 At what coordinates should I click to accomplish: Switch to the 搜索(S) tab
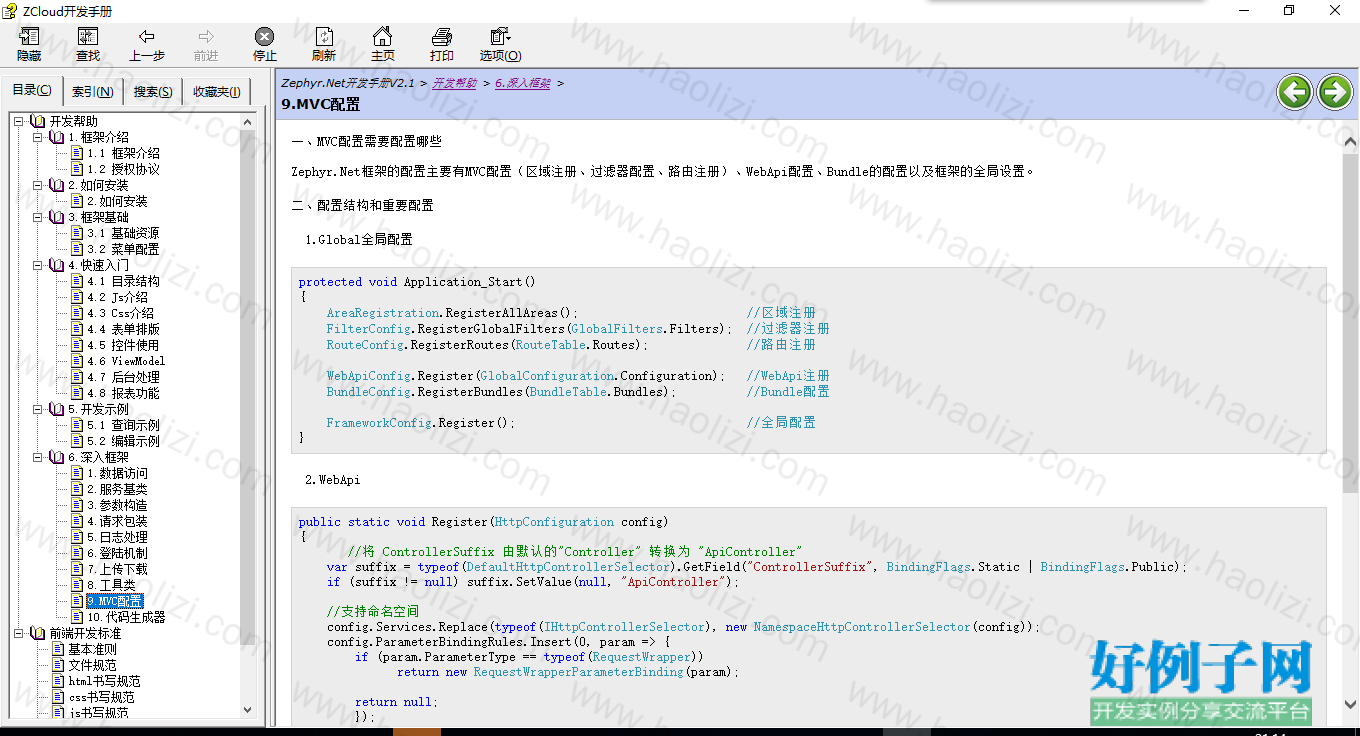153,91
